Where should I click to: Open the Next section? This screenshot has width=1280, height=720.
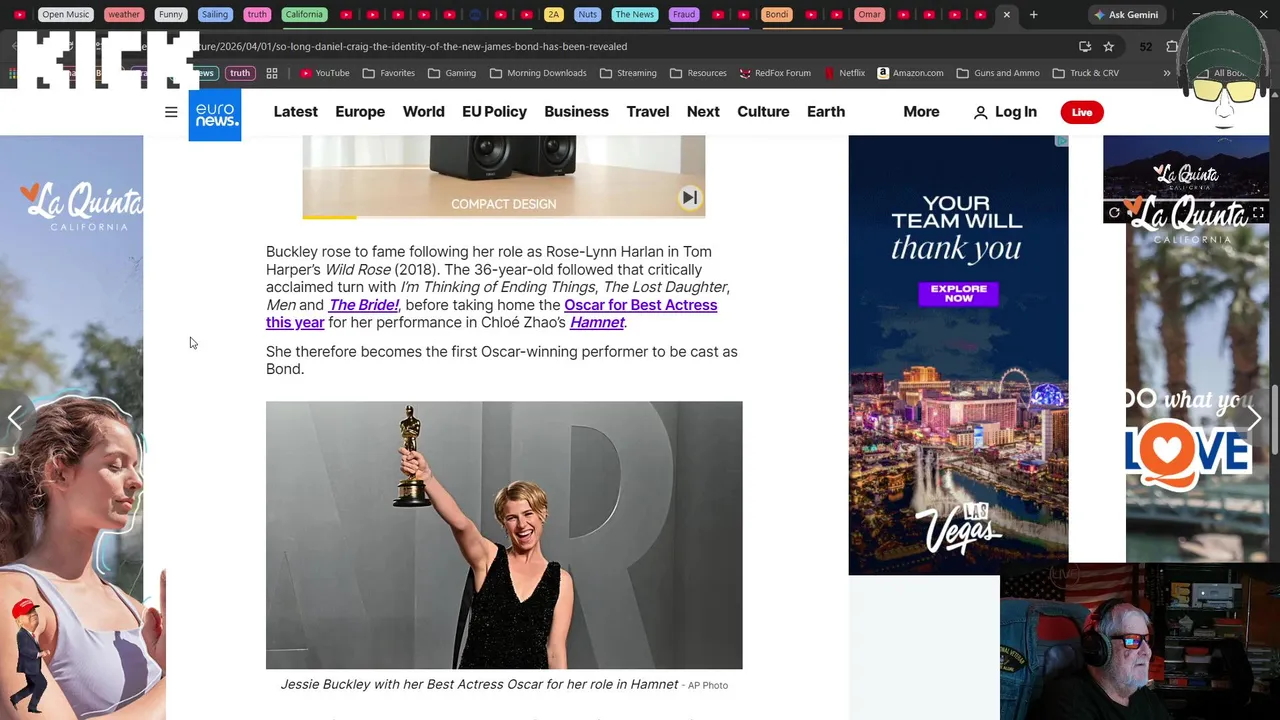(703, 112)
